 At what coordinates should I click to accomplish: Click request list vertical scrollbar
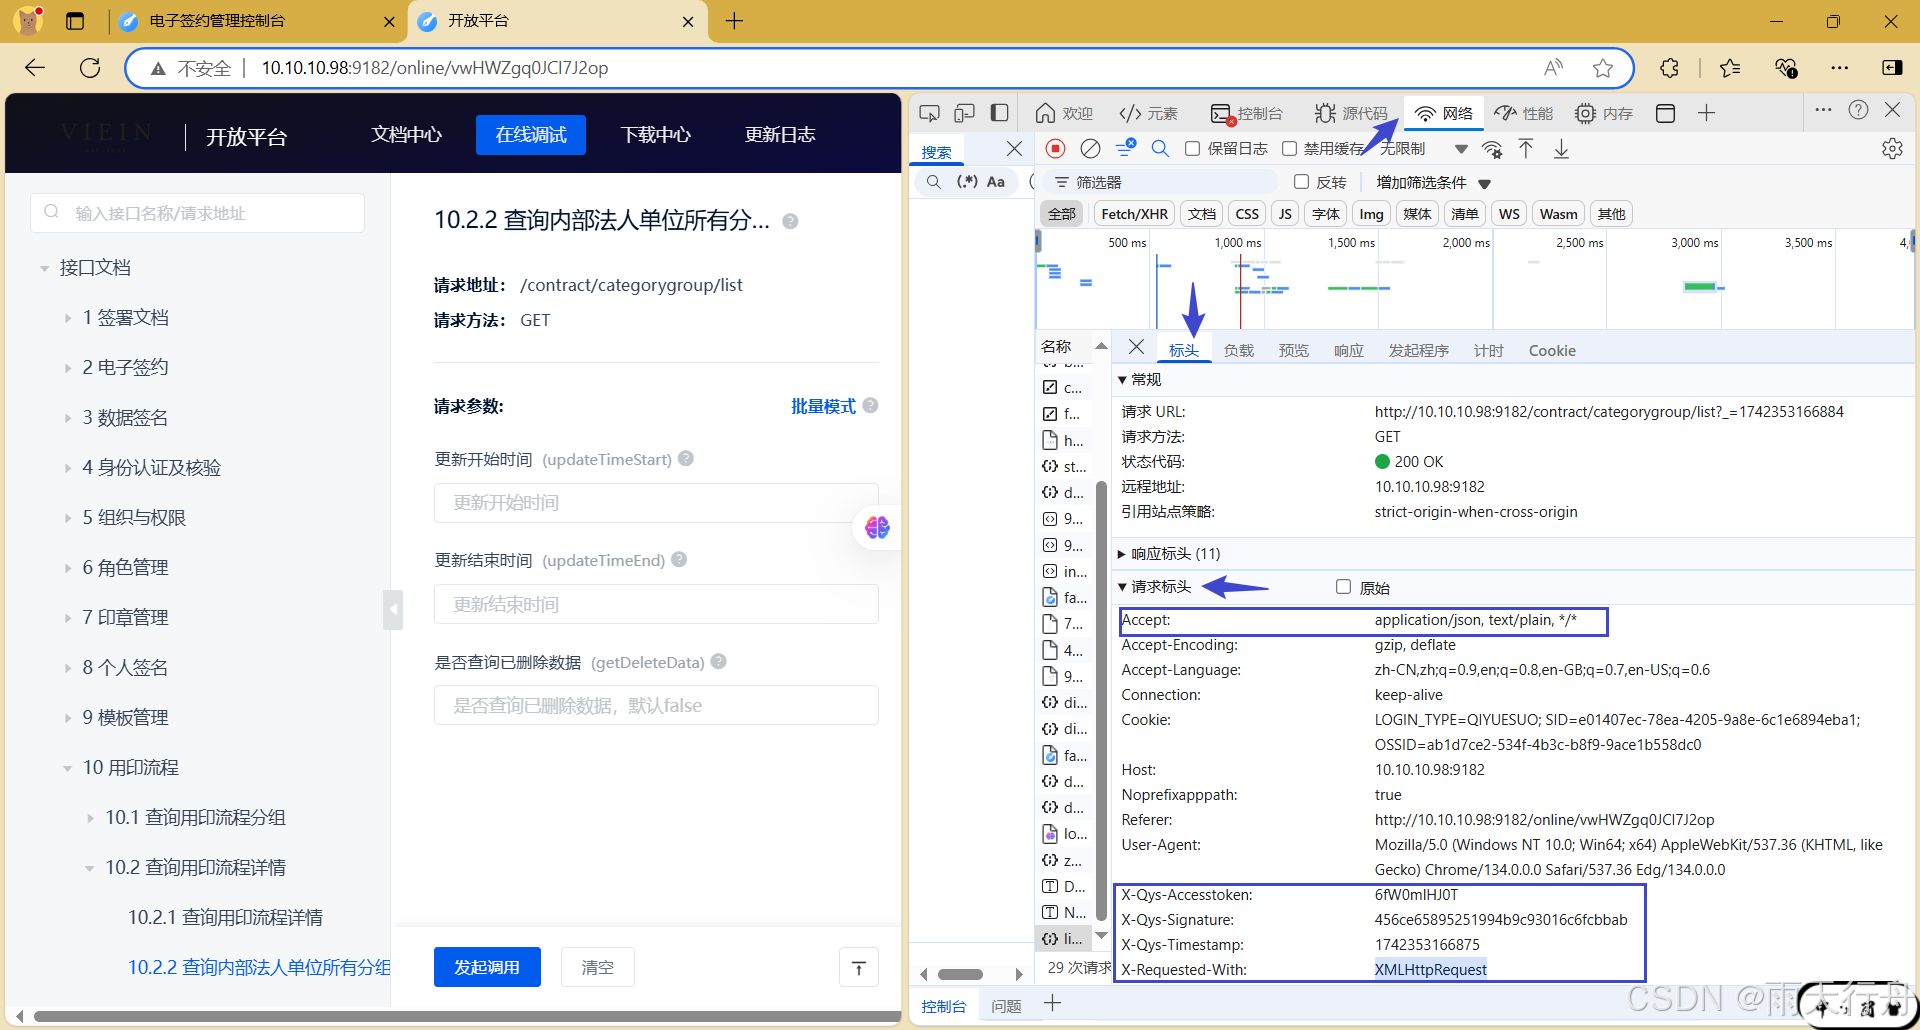1101,700
